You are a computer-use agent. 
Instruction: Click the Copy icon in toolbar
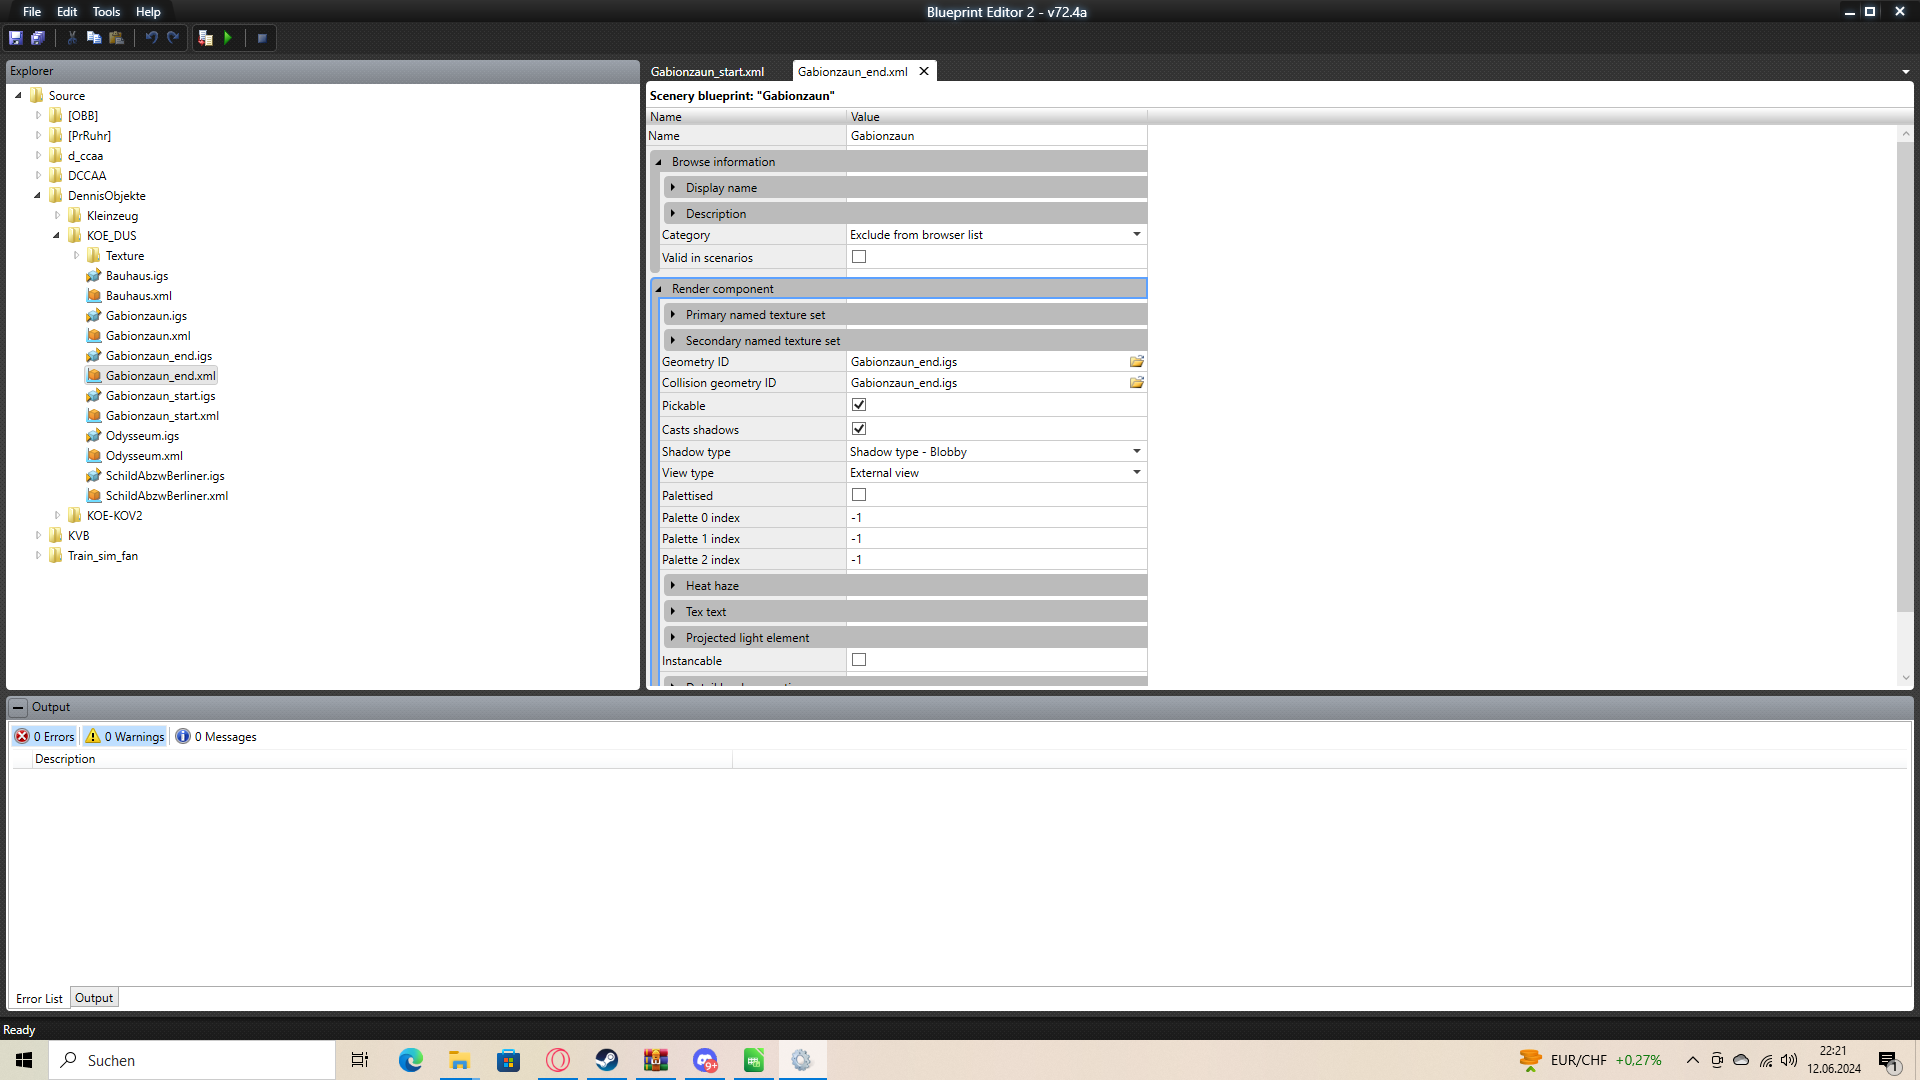tap(94, 38)
